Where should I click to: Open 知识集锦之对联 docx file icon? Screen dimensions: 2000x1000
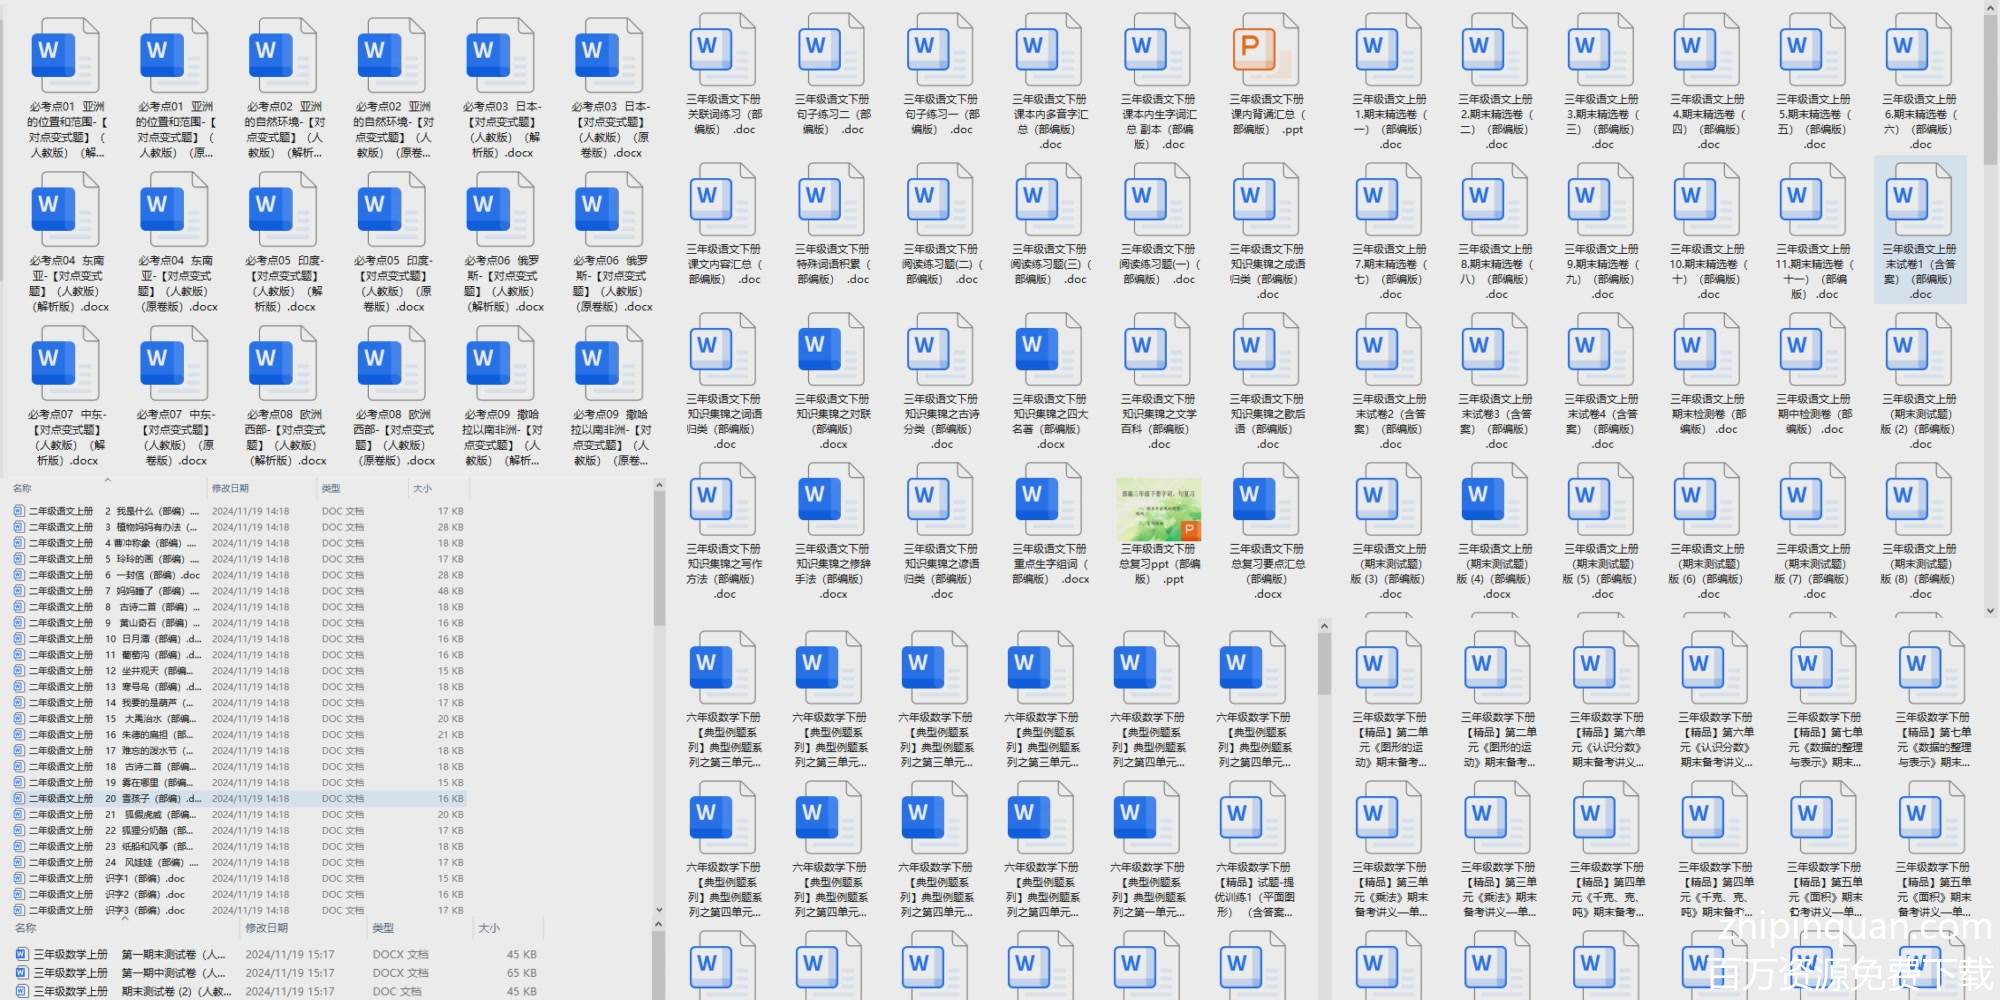(831, 350)
